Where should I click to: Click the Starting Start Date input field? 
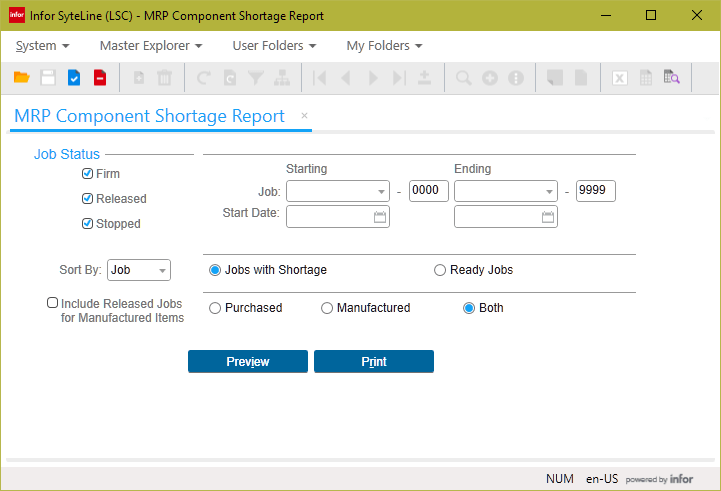click(x=338, y=217)
